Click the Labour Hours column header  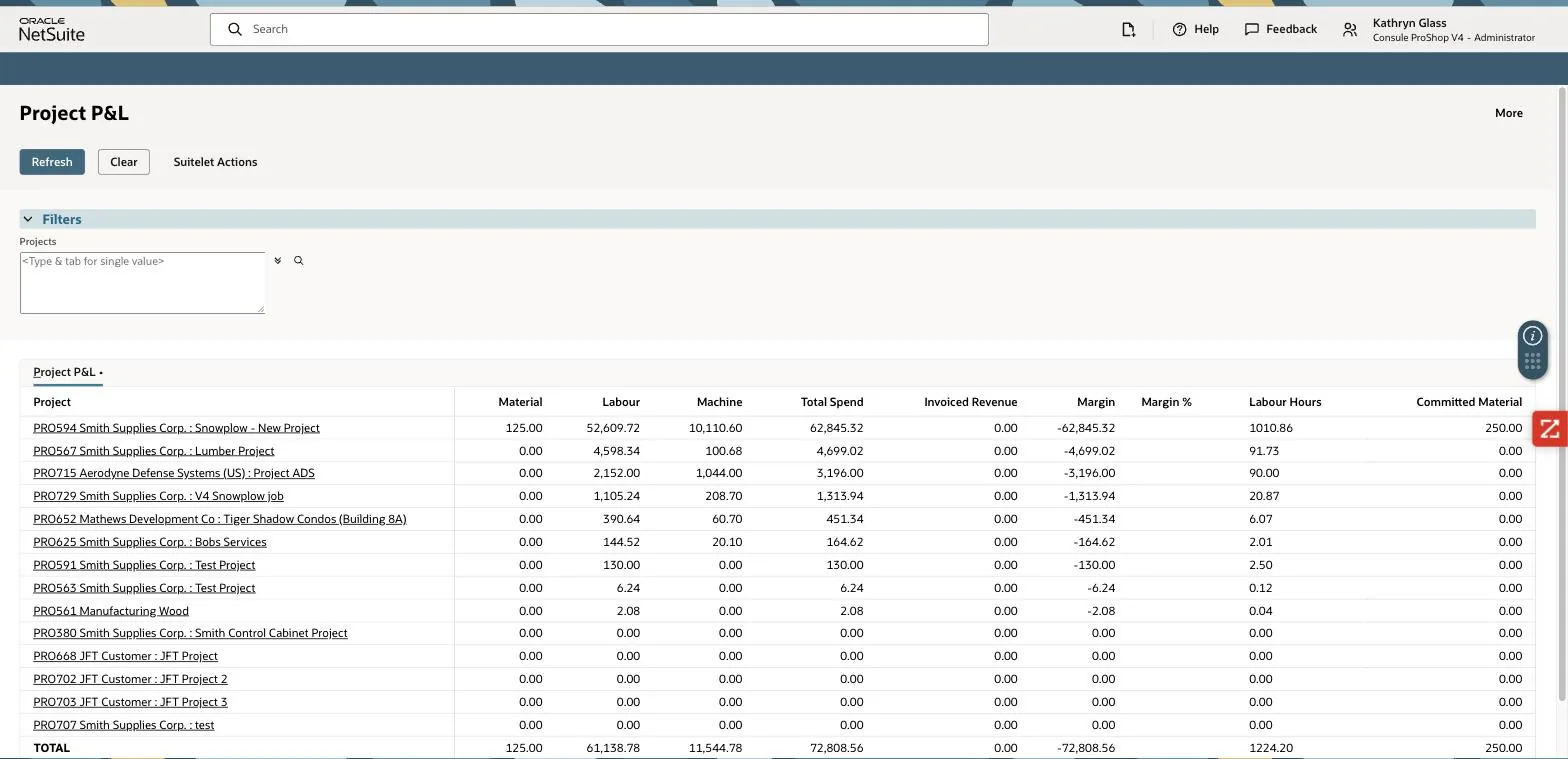(x=1285, y=402)
